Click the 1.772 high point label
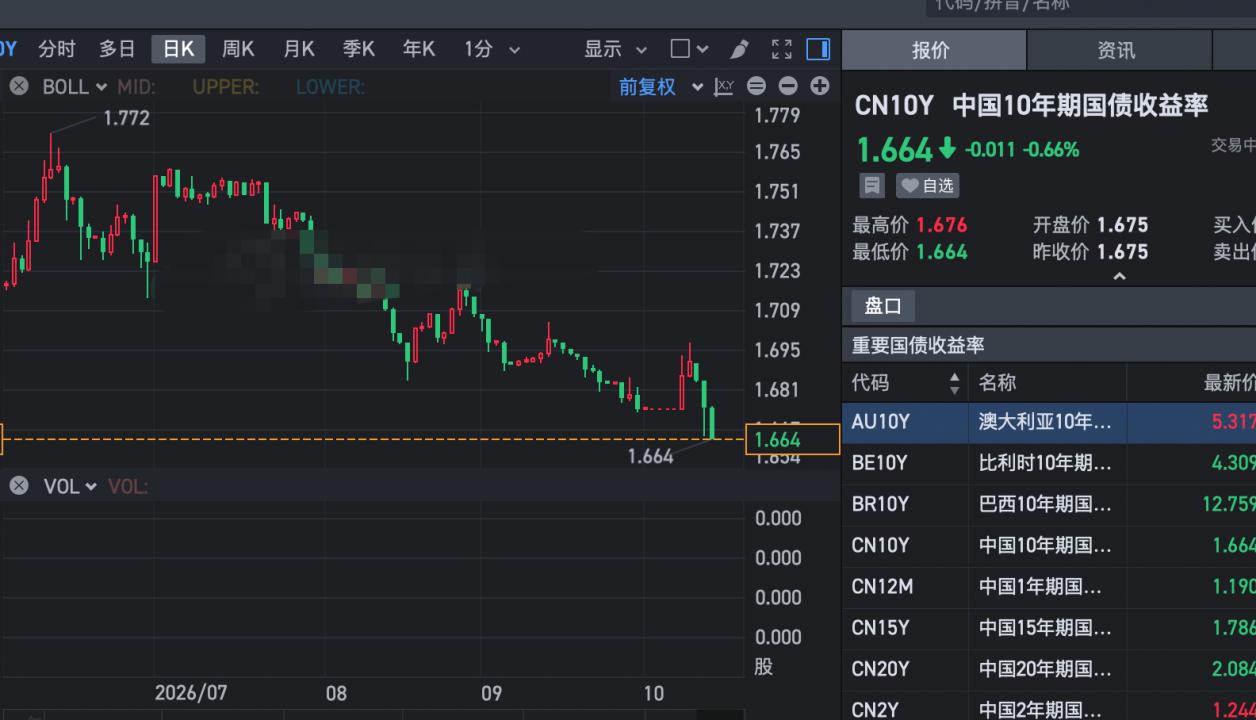The height and width of the screenshot is (720, 1256). pos(126,118)
